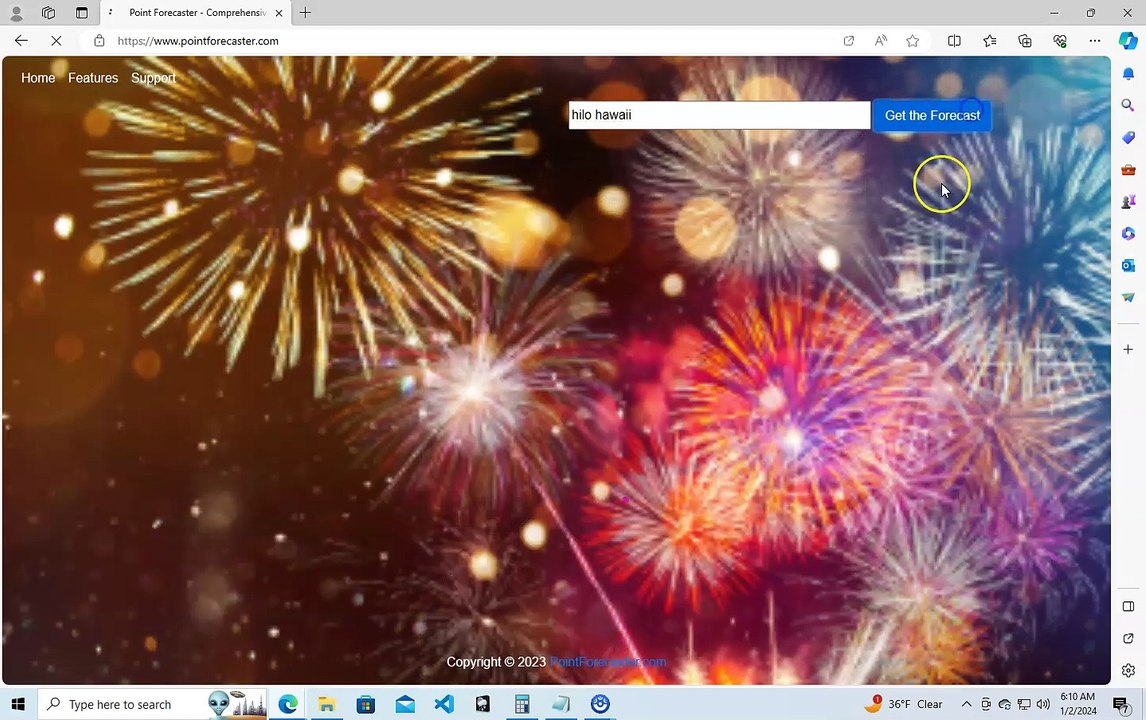Image resolution: width=1146 pixels, height=720 pixels.
Task: Open a new tab
Action: [306, 12]
